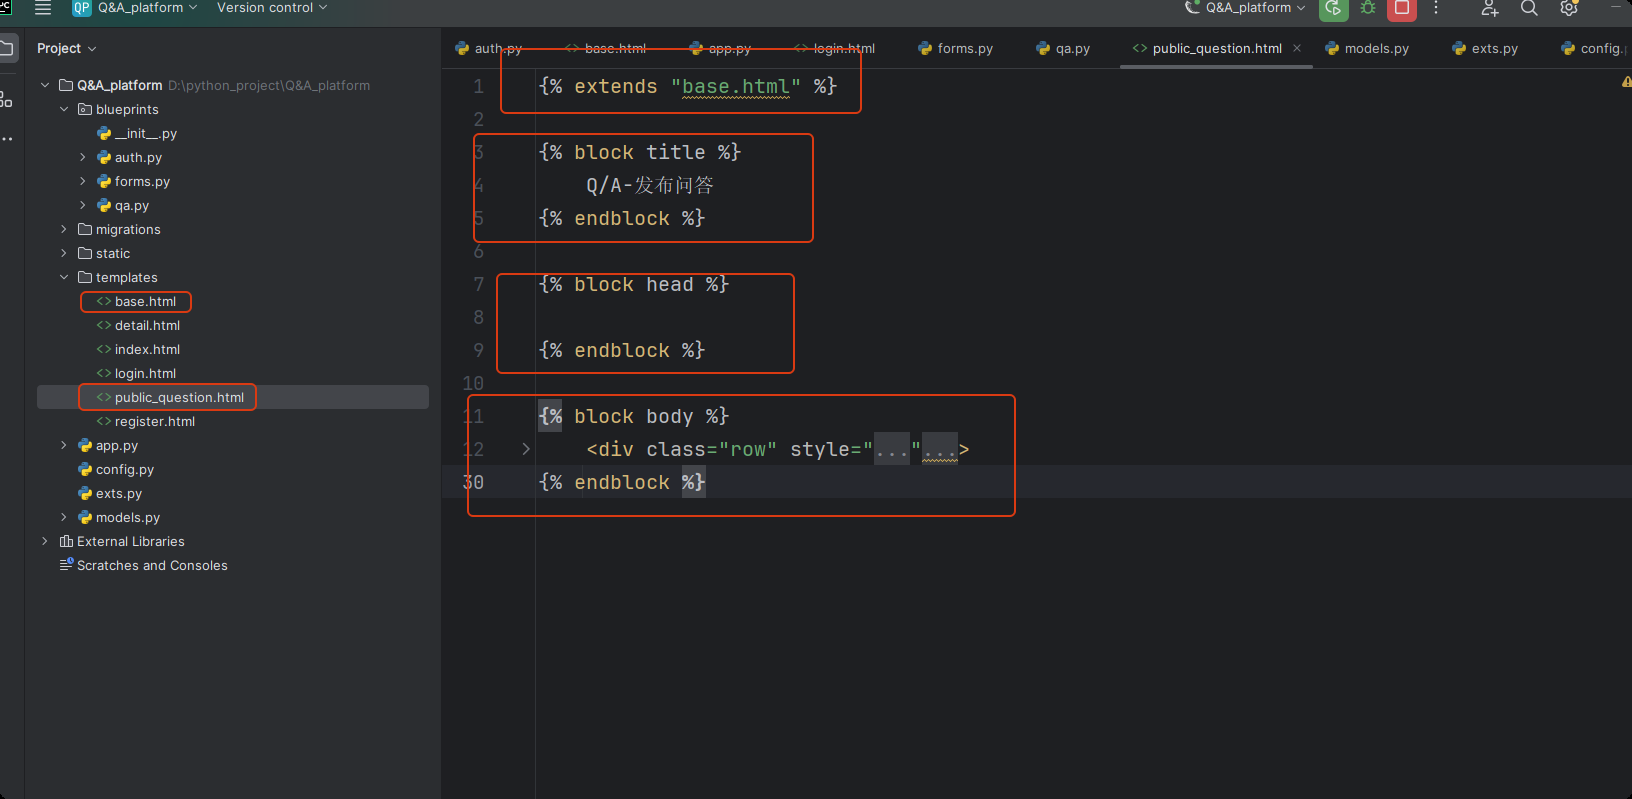Open Code With Me add-user icon
The image size is (1632, 799).
[x=1490, y=8]
